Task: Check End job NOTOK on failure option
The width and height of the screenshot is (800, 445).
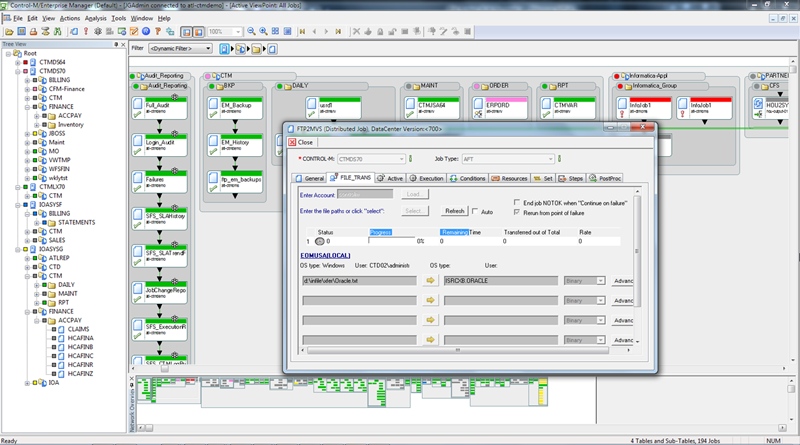Action: 516,203
